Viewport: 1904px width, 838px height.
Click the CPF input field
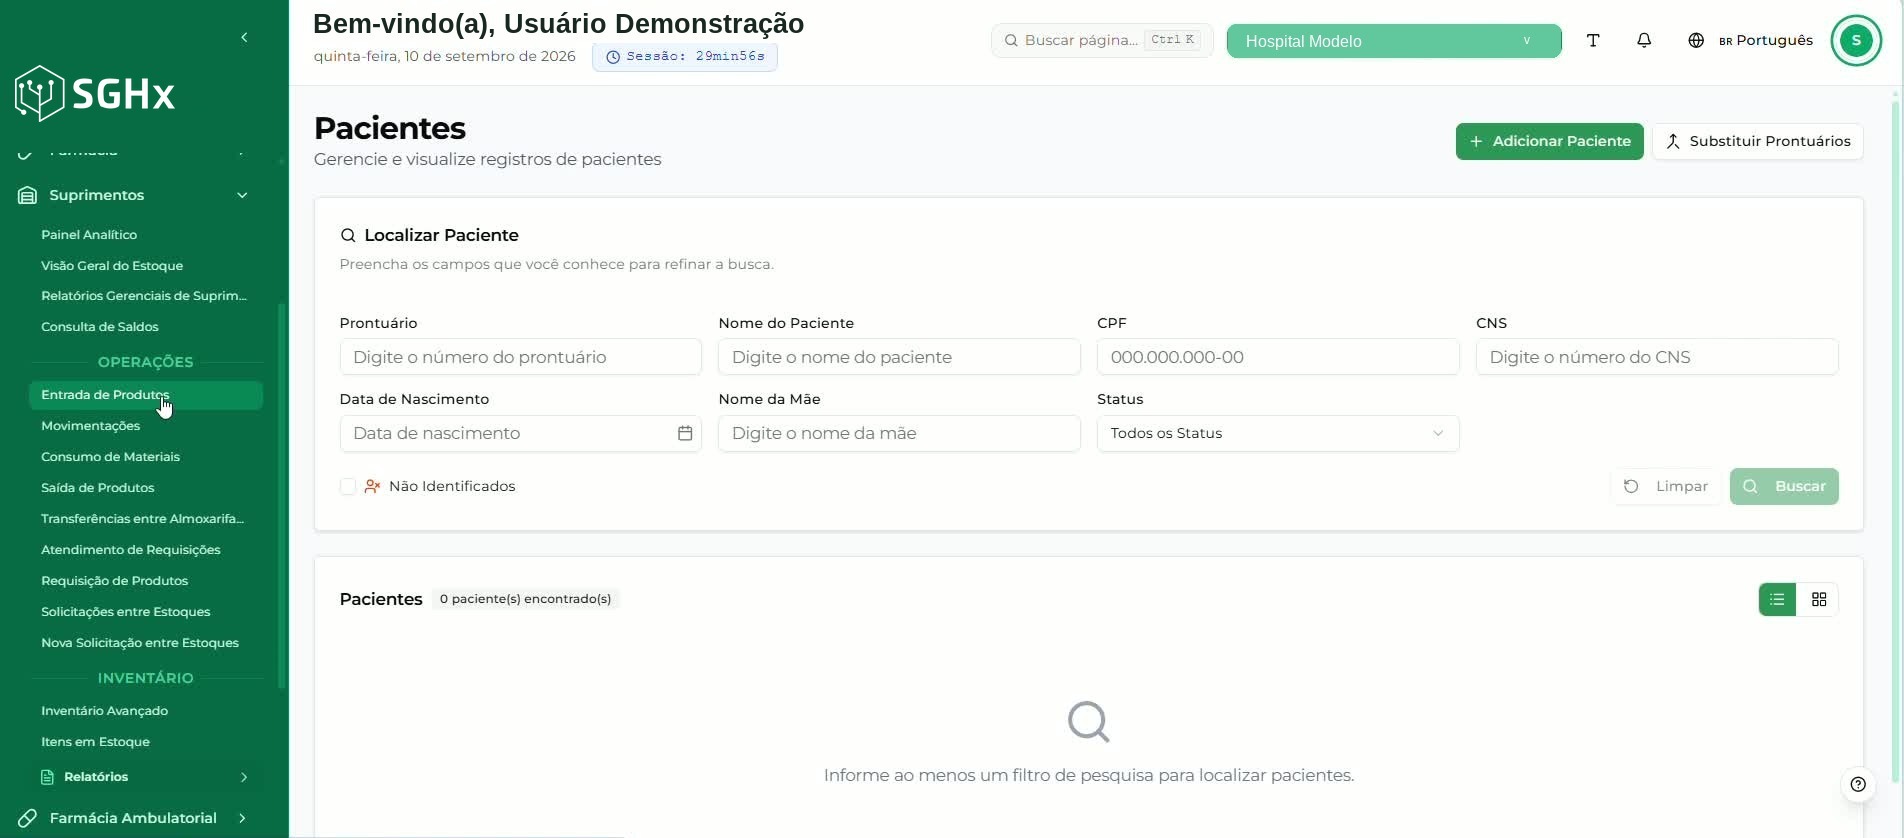[1278, 357]
